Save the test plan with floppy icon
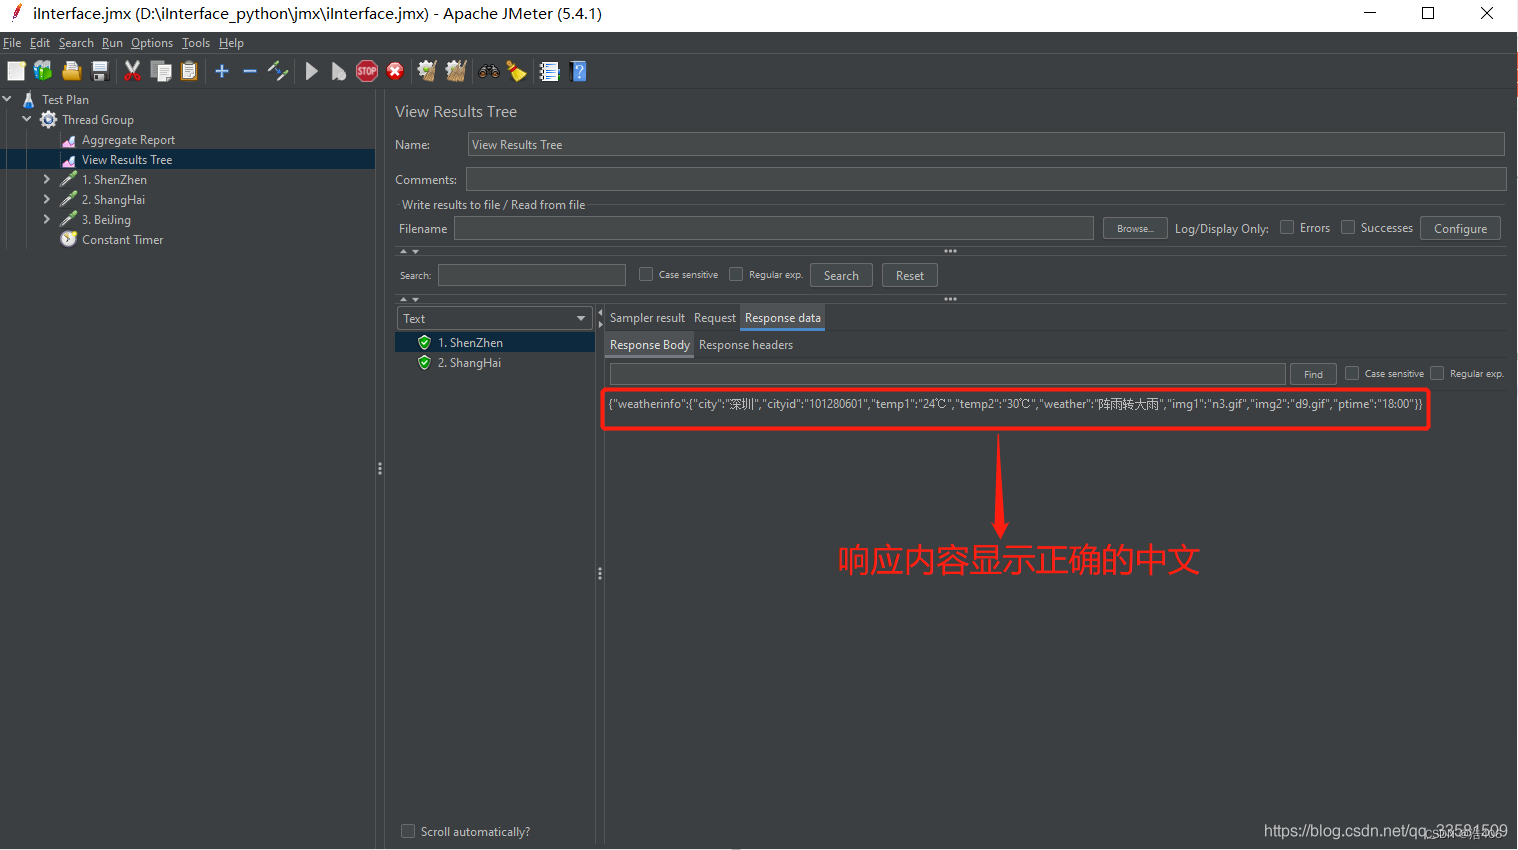1518x850 pixels. click(99, 71)
